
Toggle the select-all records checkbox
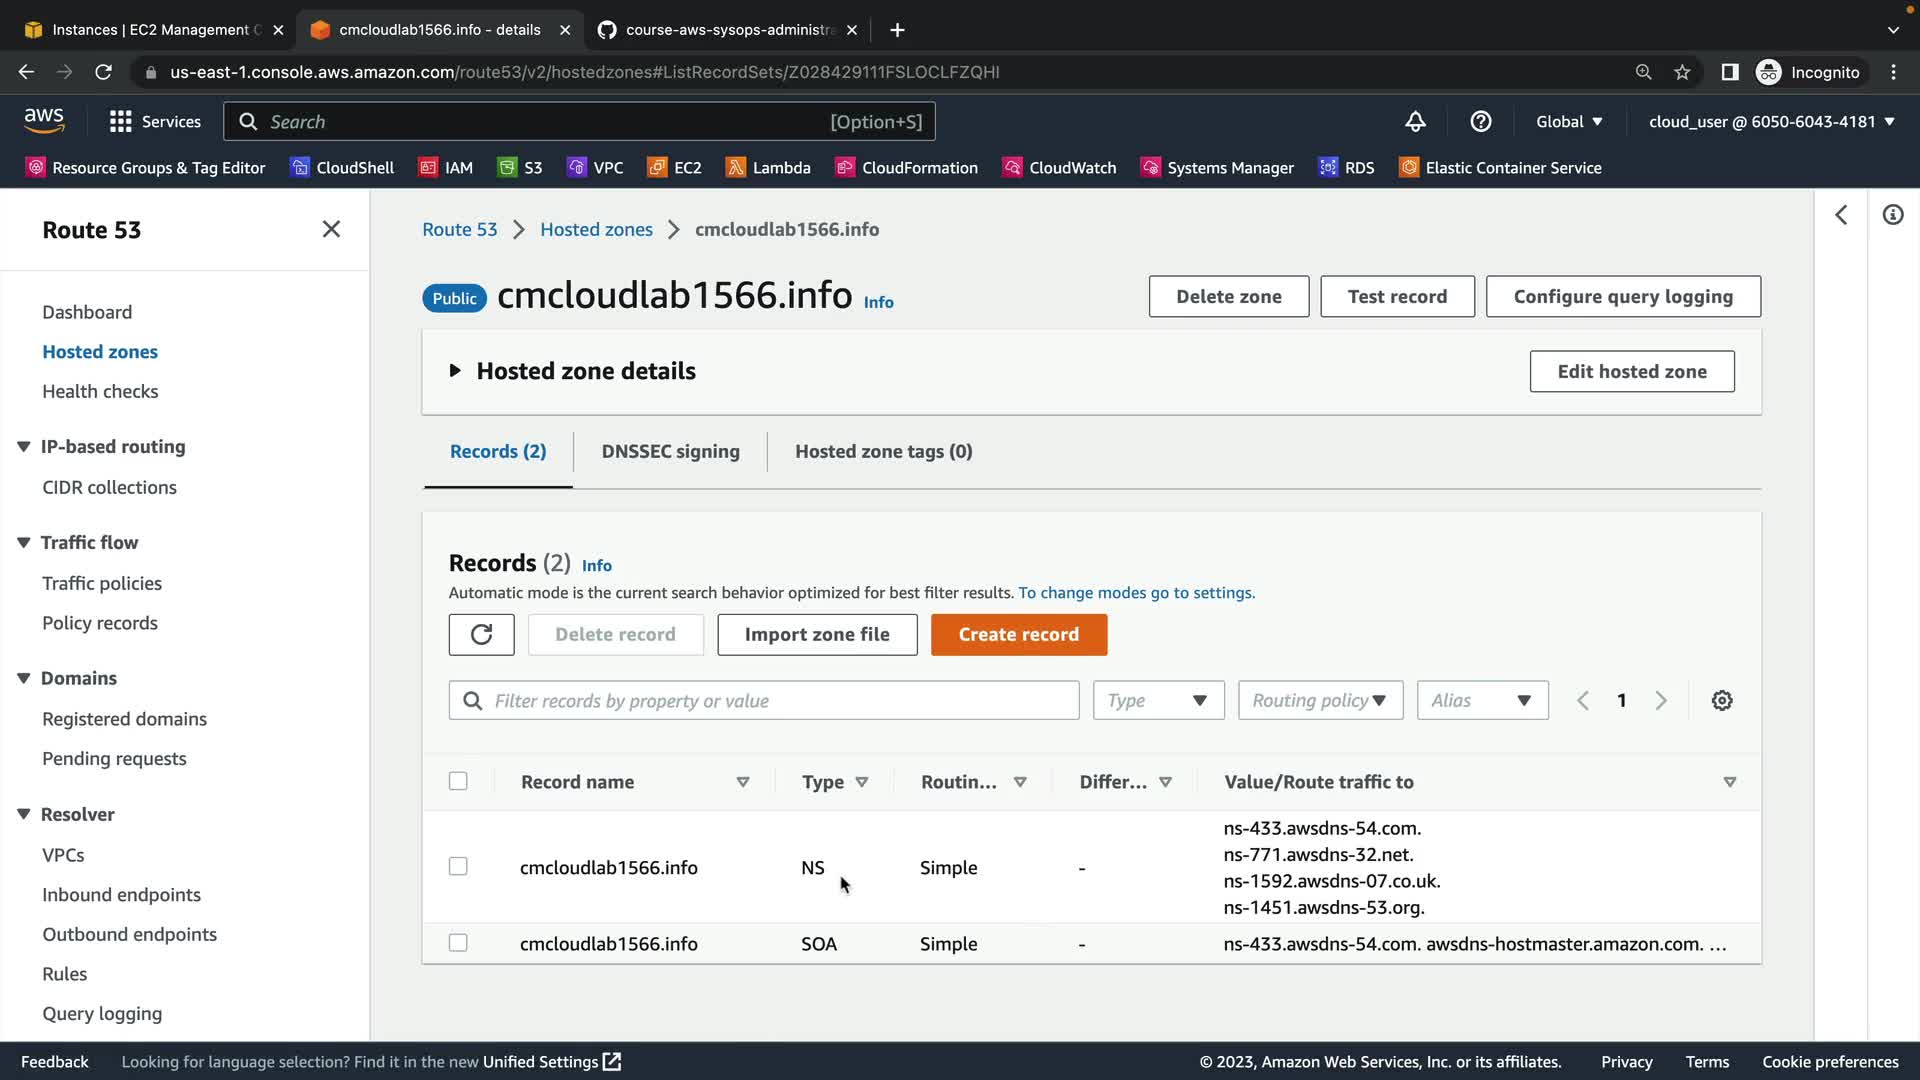pyautogui.click(x=458, y=781)
